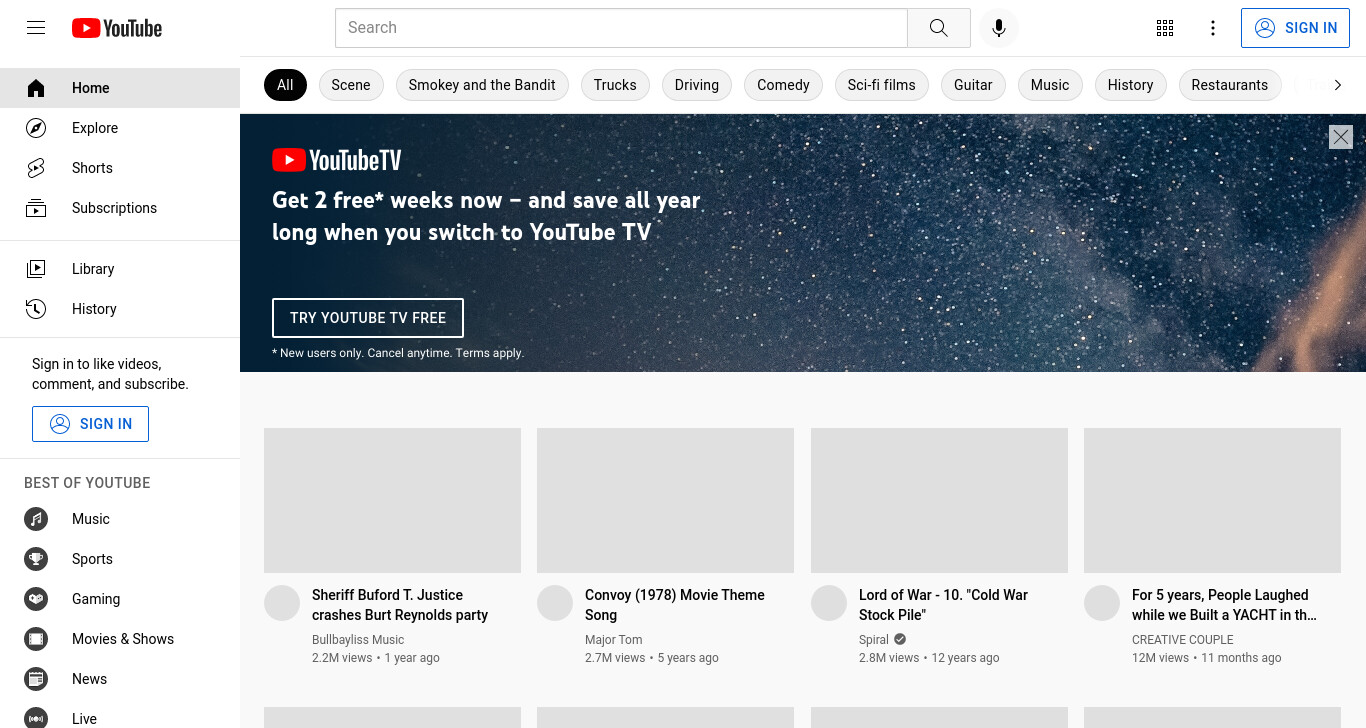Screen dimensions: 1366x728
Task: Click the search magnifier button
Action: pyautogui.click(x=938, y=28)
